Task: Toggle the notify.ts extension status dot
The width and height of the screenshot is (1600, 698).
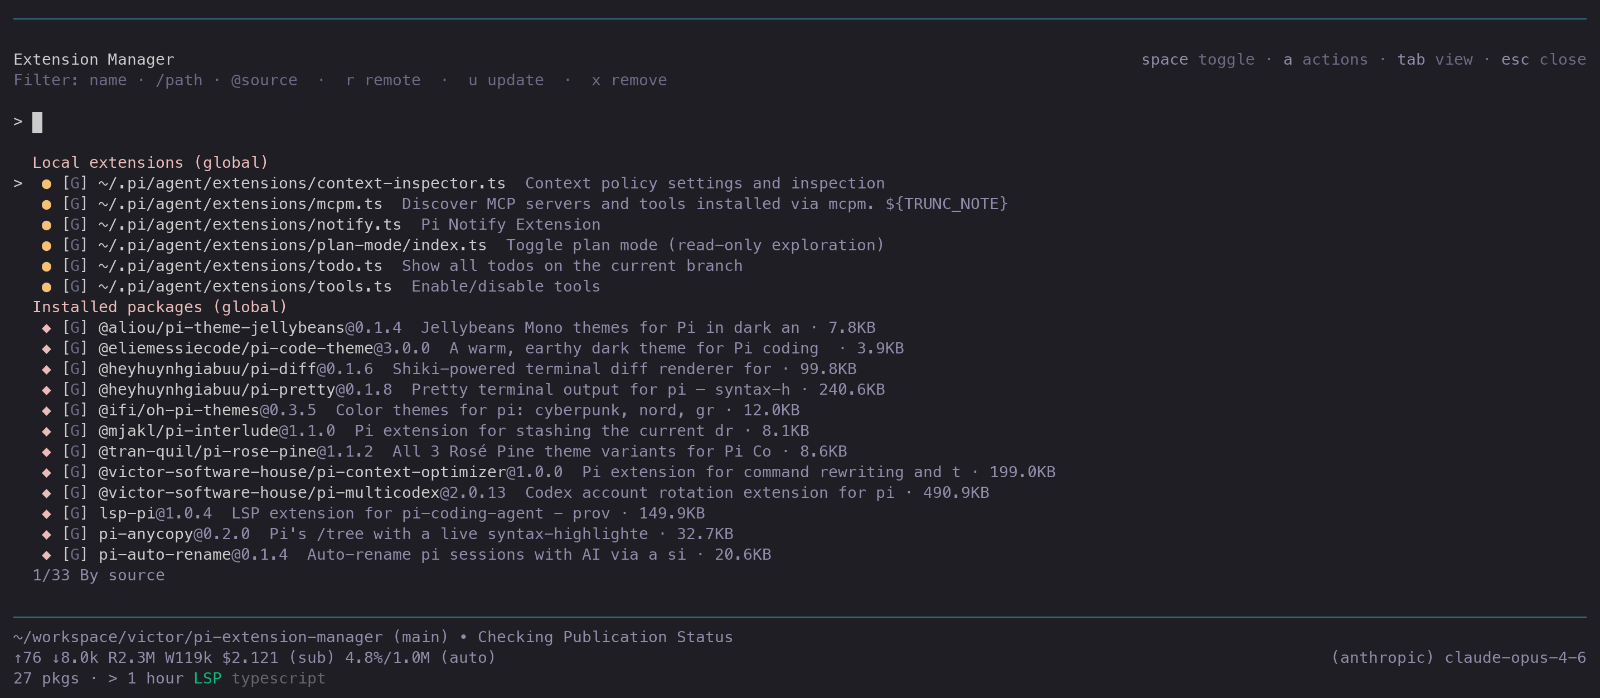Action: click(x=46, y=225)
